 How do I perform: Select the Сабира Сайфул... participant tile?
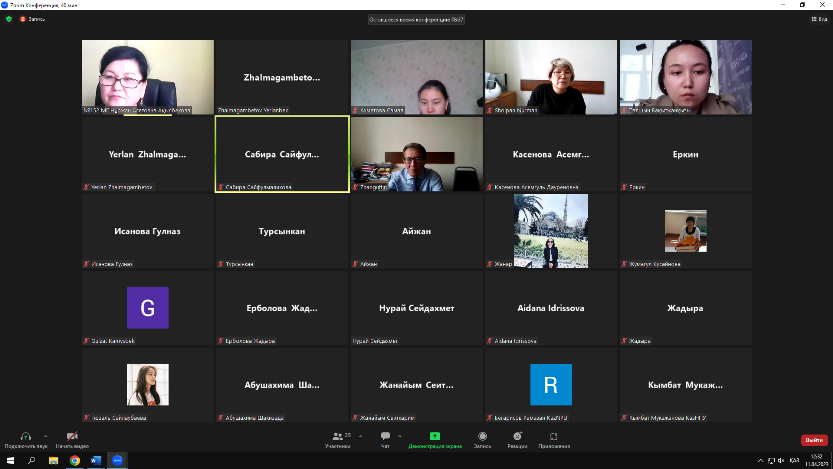coord(282,154)
